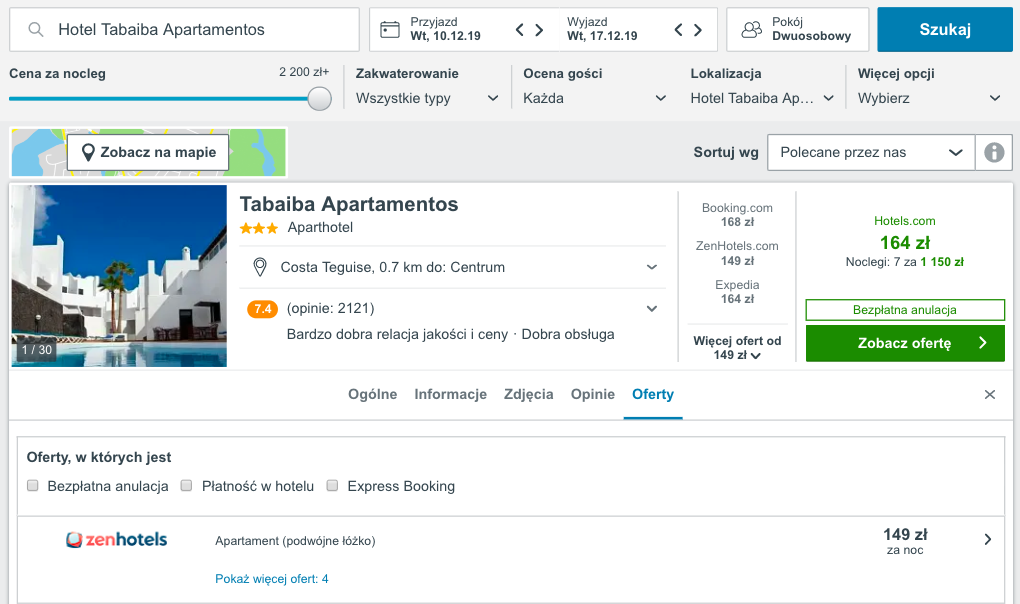Viewport: 1020px width, 604px height.
Task: Open Zakwaterowanie type dropdown
Action: [427, 98]
